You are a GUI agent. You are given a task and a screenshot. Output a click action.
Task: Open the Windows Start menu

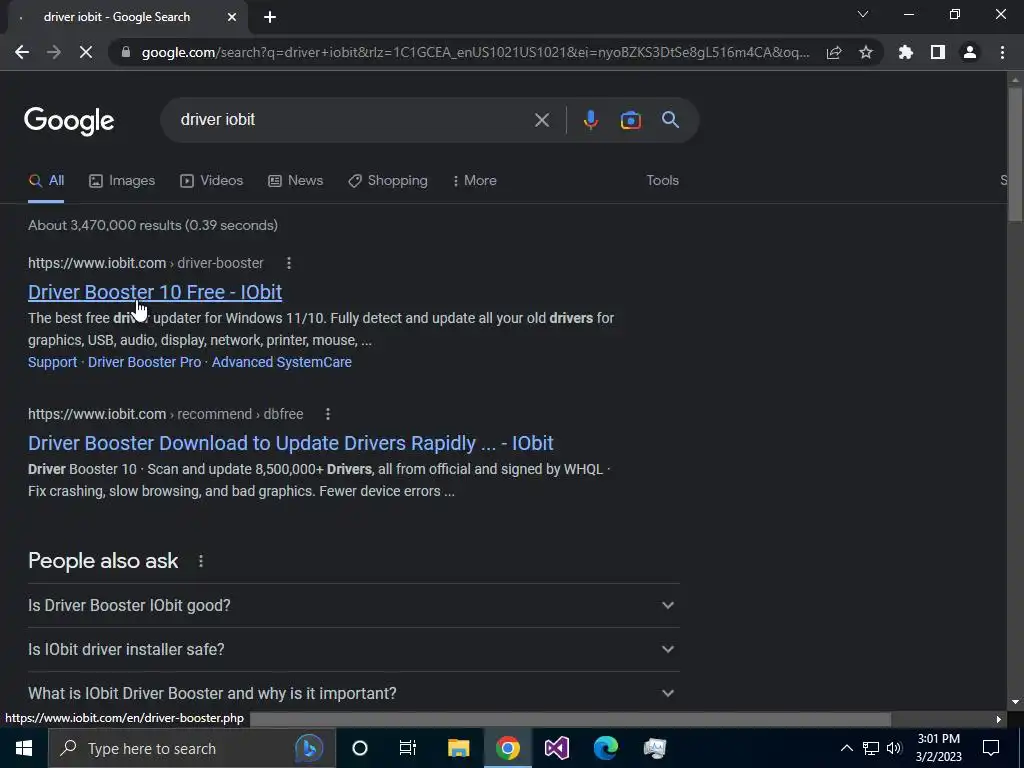[x=24, y=748]
